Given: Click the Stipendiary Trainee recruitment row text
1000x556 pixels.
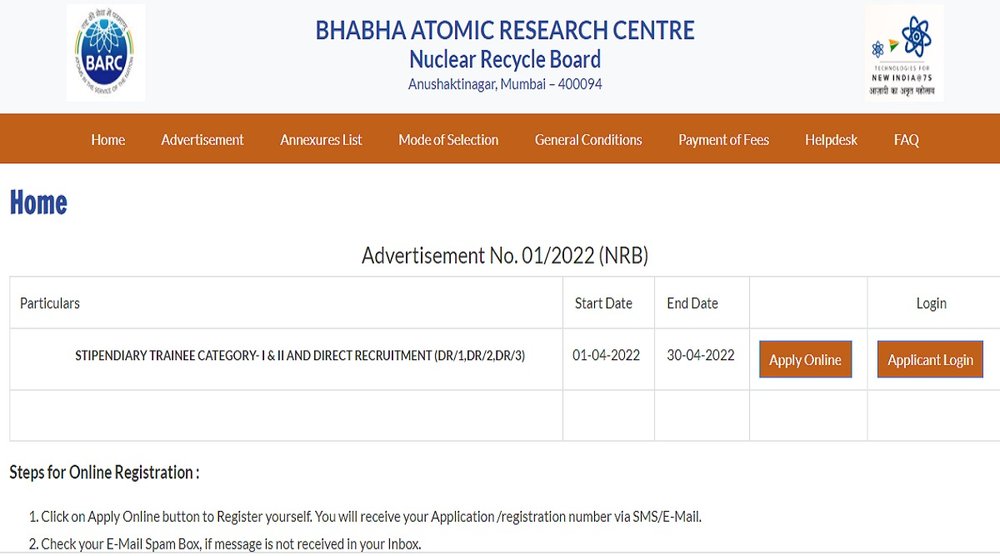Looking at the screenshot, I should pos(300,356).
